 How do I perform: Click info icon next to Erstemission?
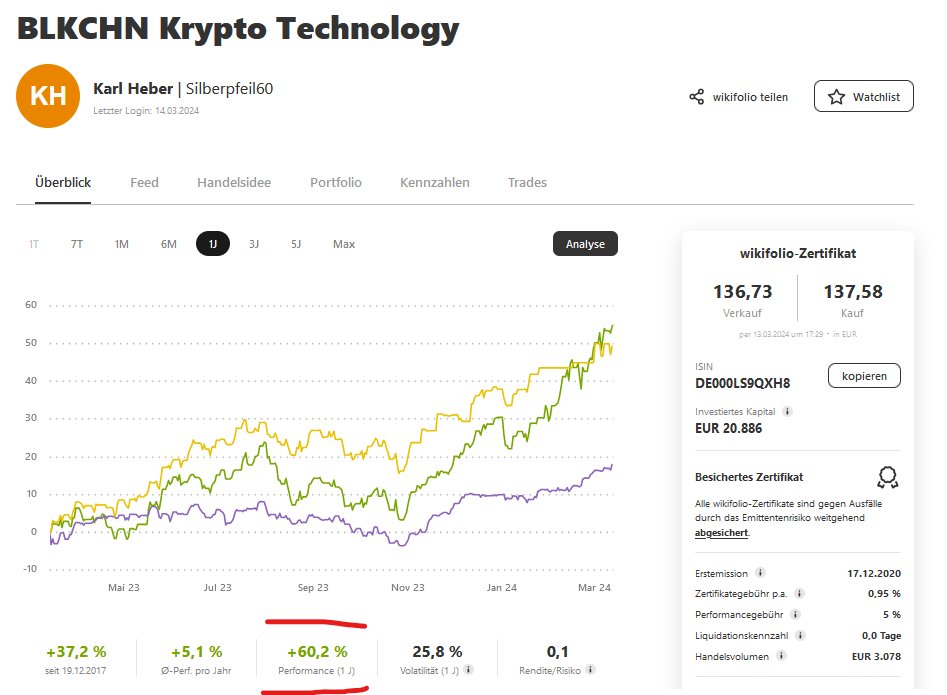pyautogui.click(x=760, y=572)
